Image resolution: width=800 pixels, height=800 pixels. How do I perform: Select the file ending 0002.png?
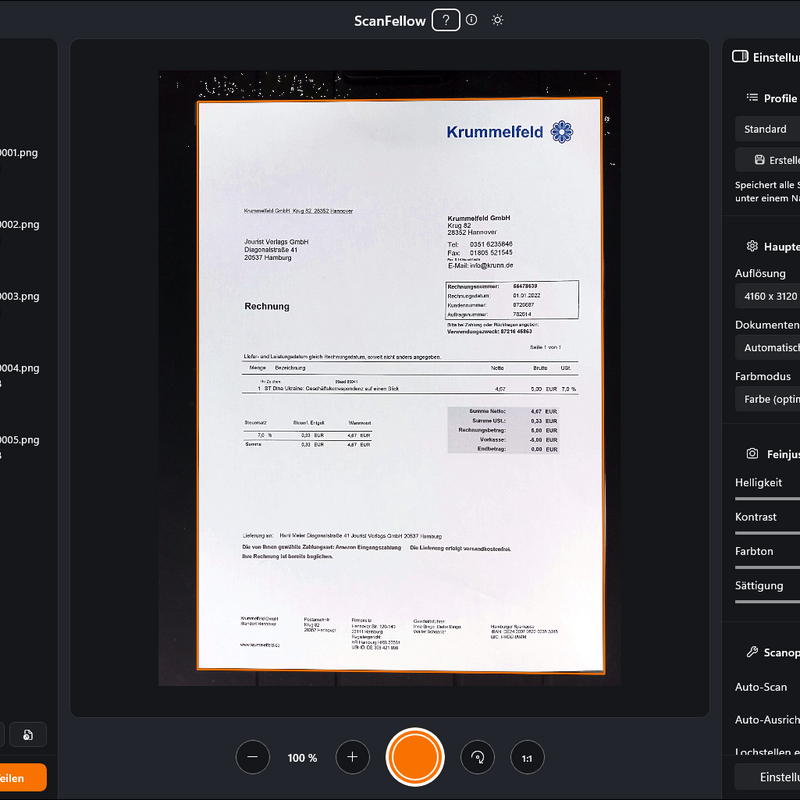tap(19, 224)
